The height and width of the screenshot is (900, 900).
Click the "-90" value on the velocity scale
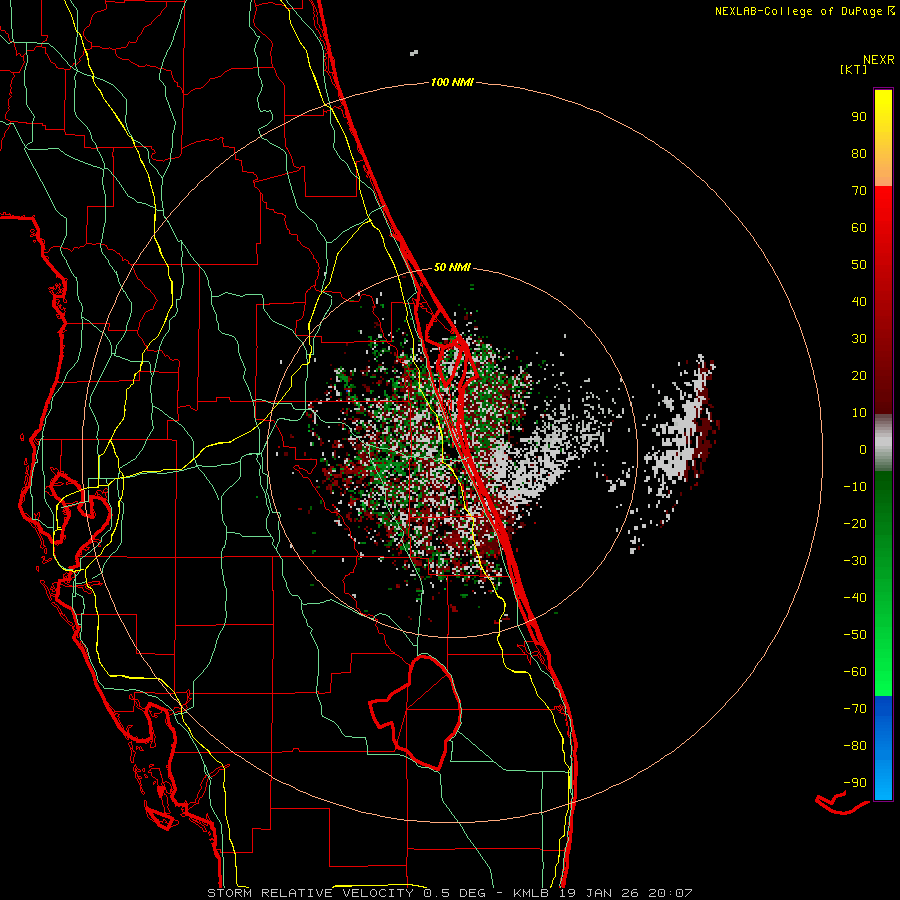pos(855,783)
